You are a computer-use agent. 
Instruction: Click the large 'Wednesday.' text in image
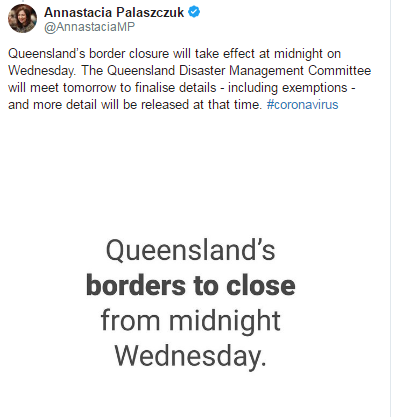pyautogui.click(x=190, y=356)
